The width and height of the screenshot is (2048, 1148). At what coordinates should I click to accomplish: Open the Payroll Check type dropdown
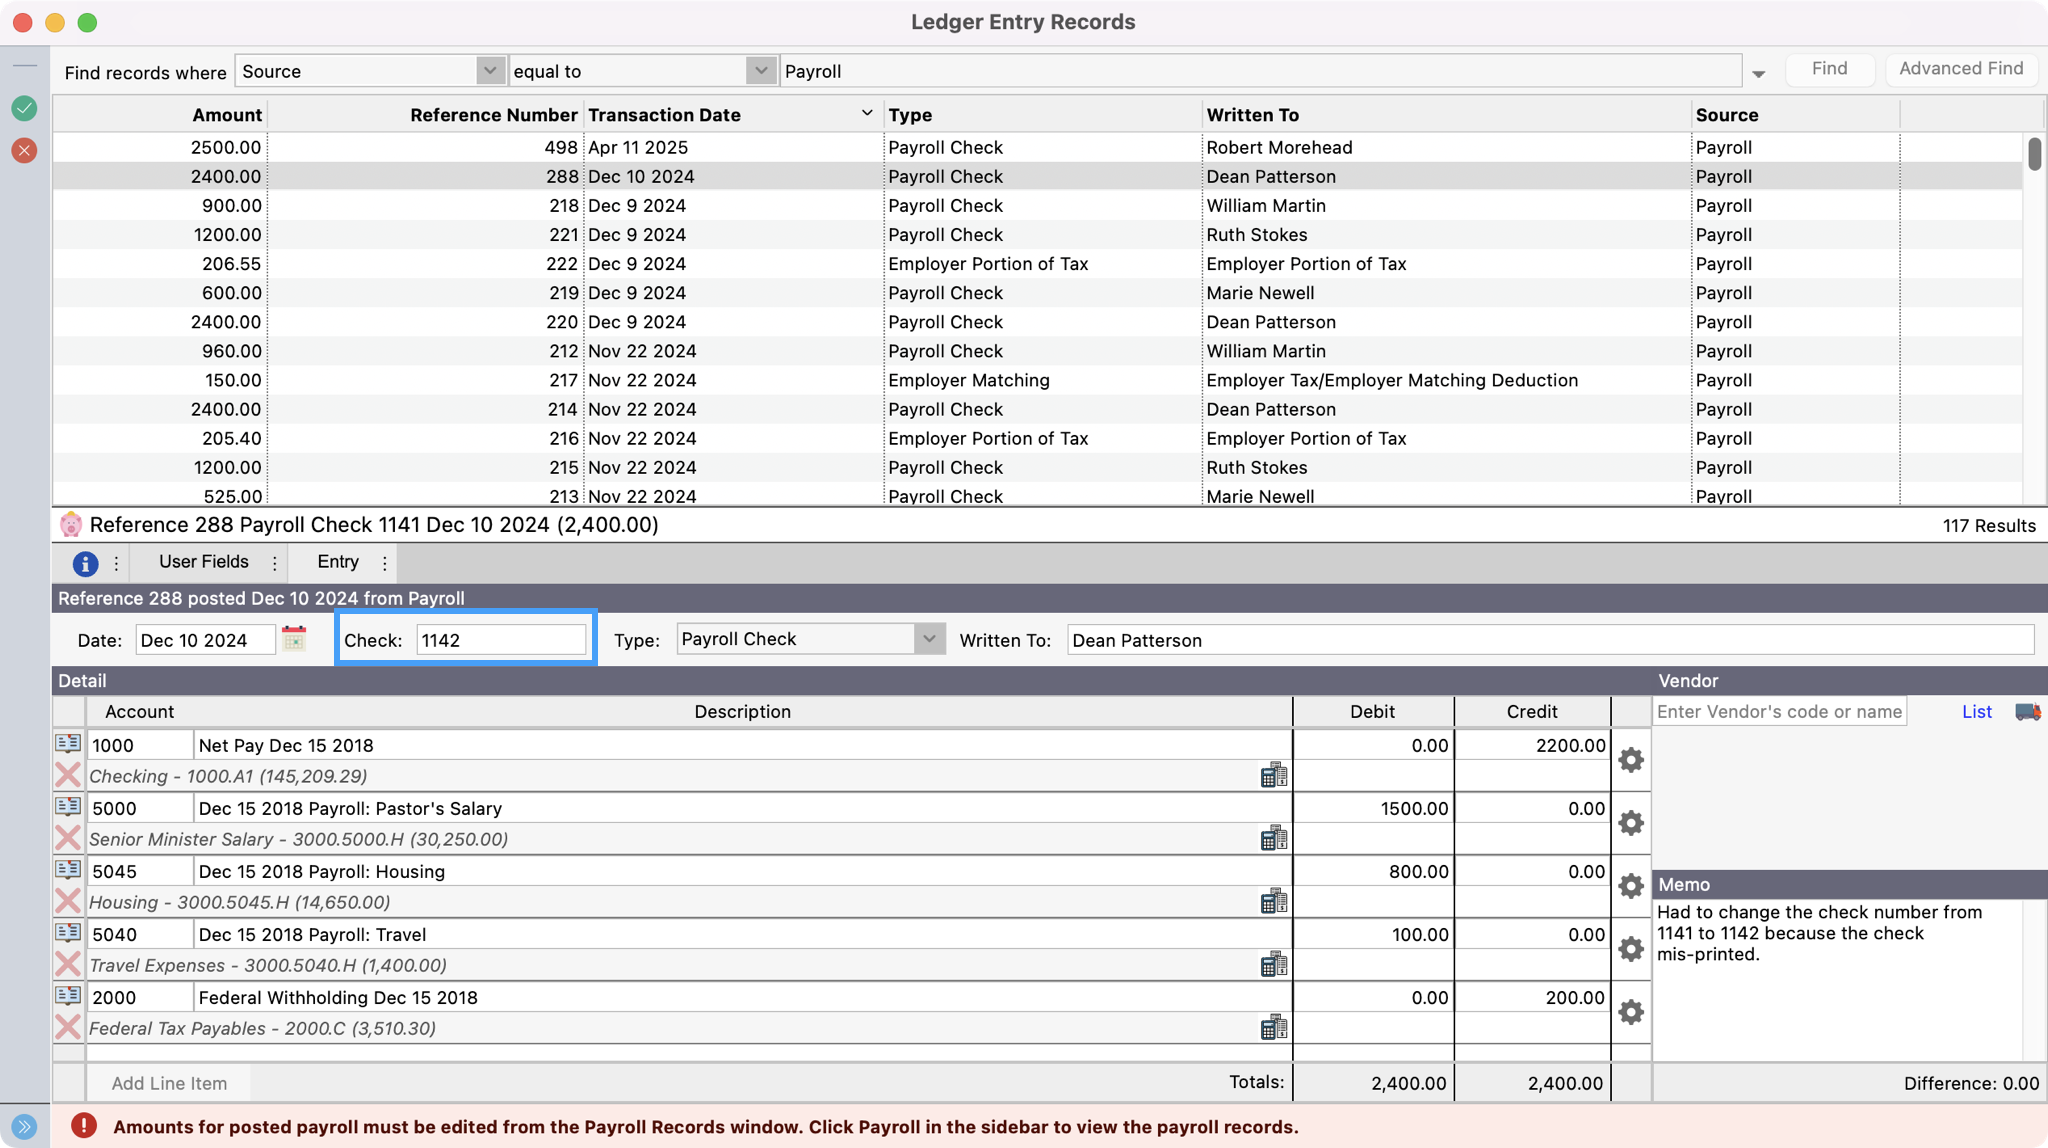928,638
